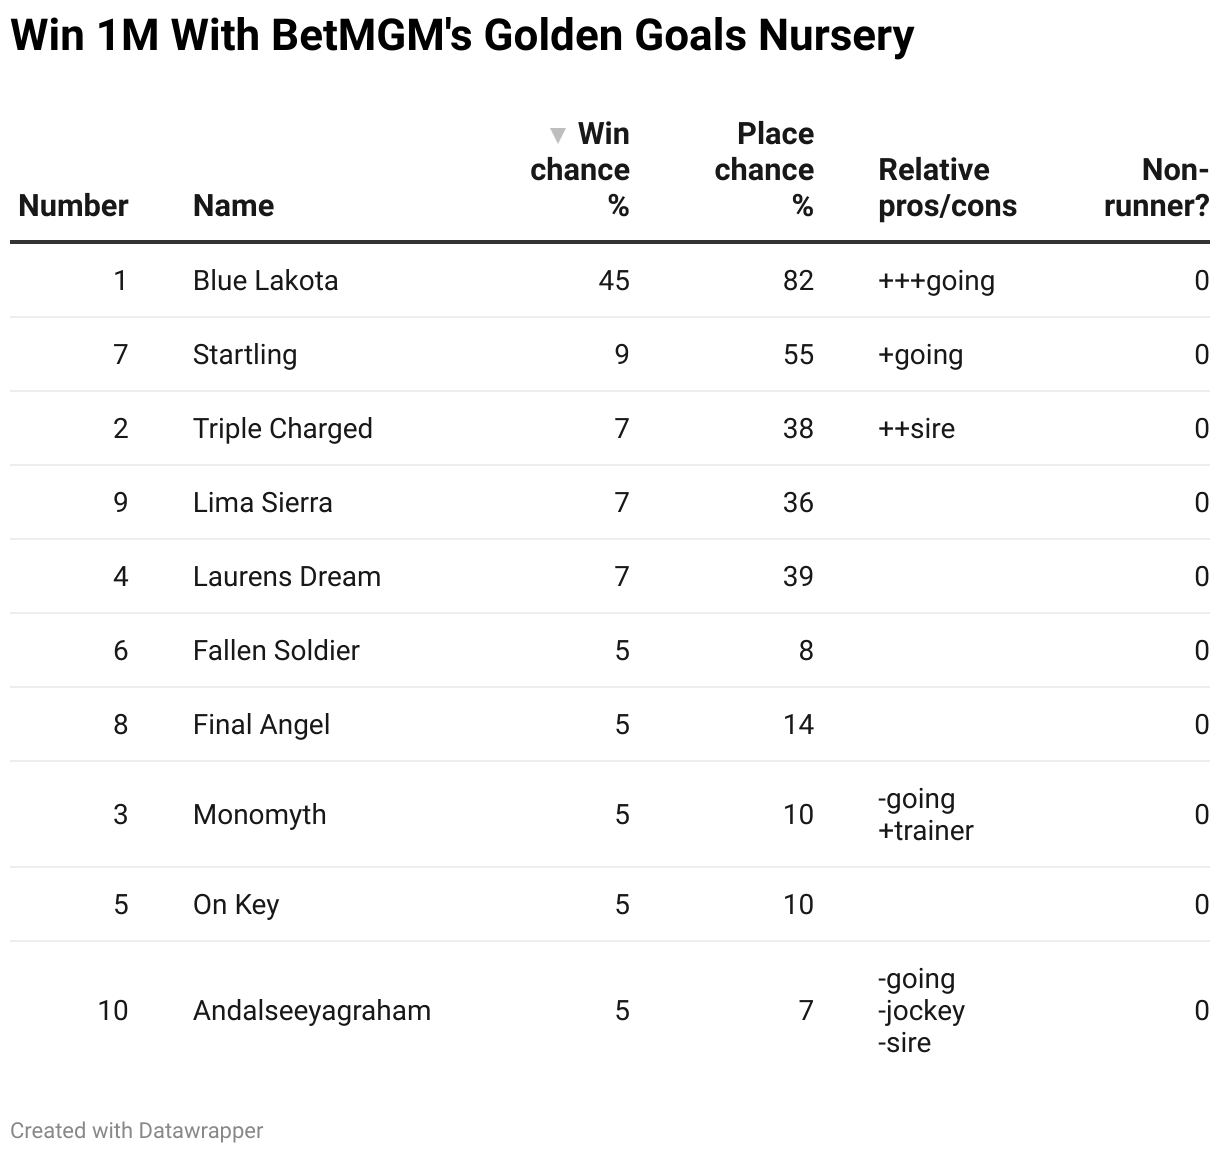The width and height of the screenshot is (1220, 1154).
Task: Click Andalseeyagraham in the last row
Action: pos(312,1010)
